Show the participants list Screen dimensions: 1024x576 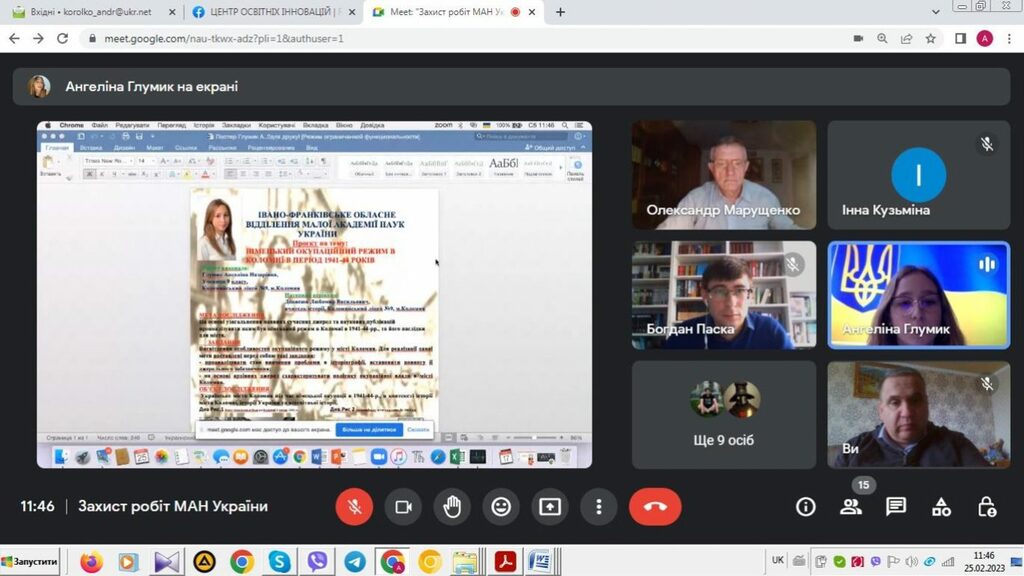point(851,506)
